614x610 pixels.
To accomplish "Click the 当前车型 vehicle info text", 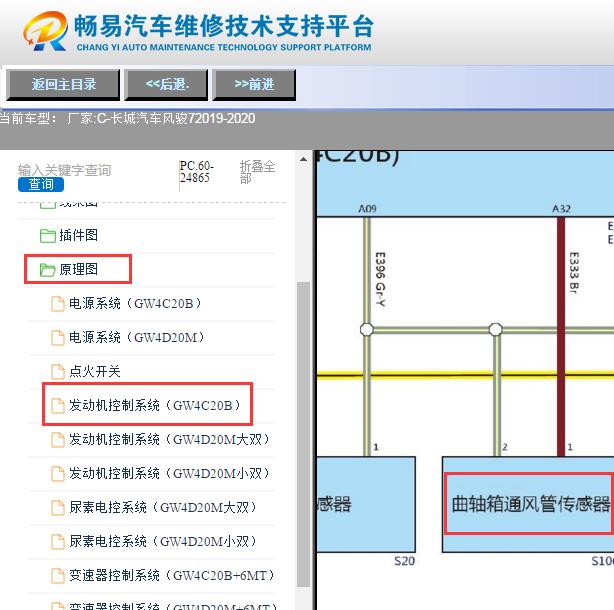I will (x=128, y=118).
